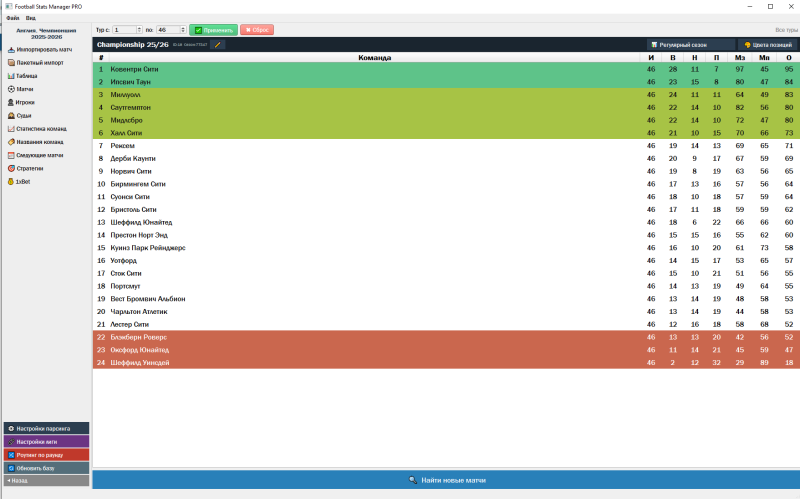
Task: Select the Чарльтон Атлетик row
Action: click(x=446, y=311)
